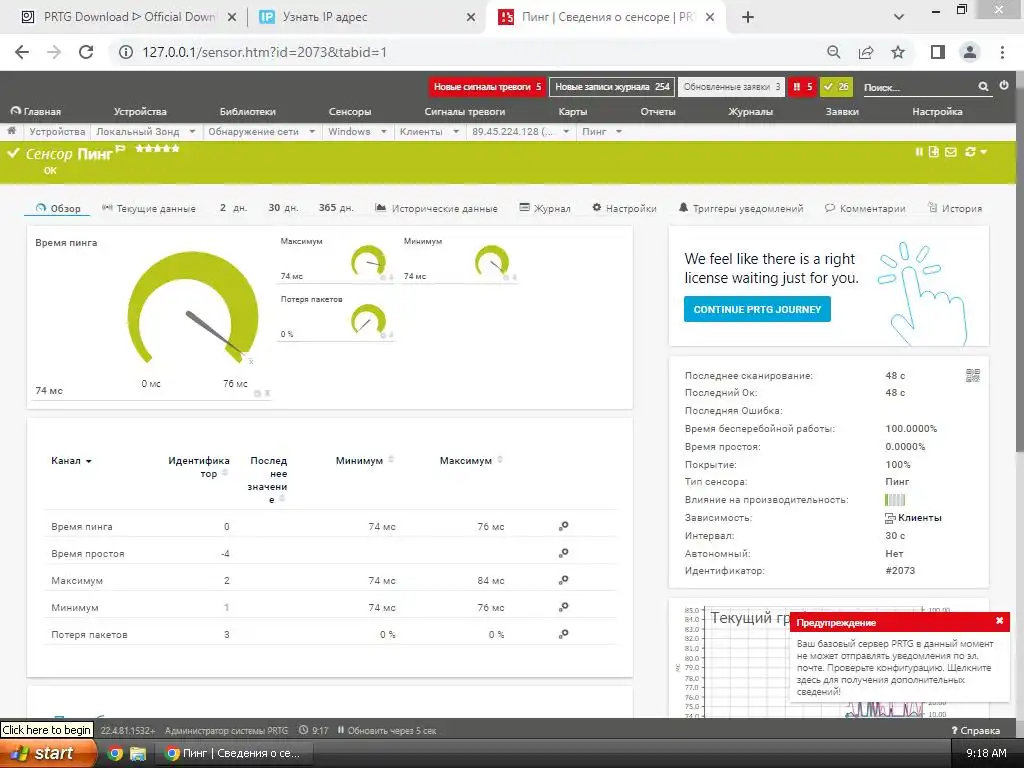Screen dimensions: 1024x768
Task: Open the Главная main menu
Action: (x=36, y=112)
